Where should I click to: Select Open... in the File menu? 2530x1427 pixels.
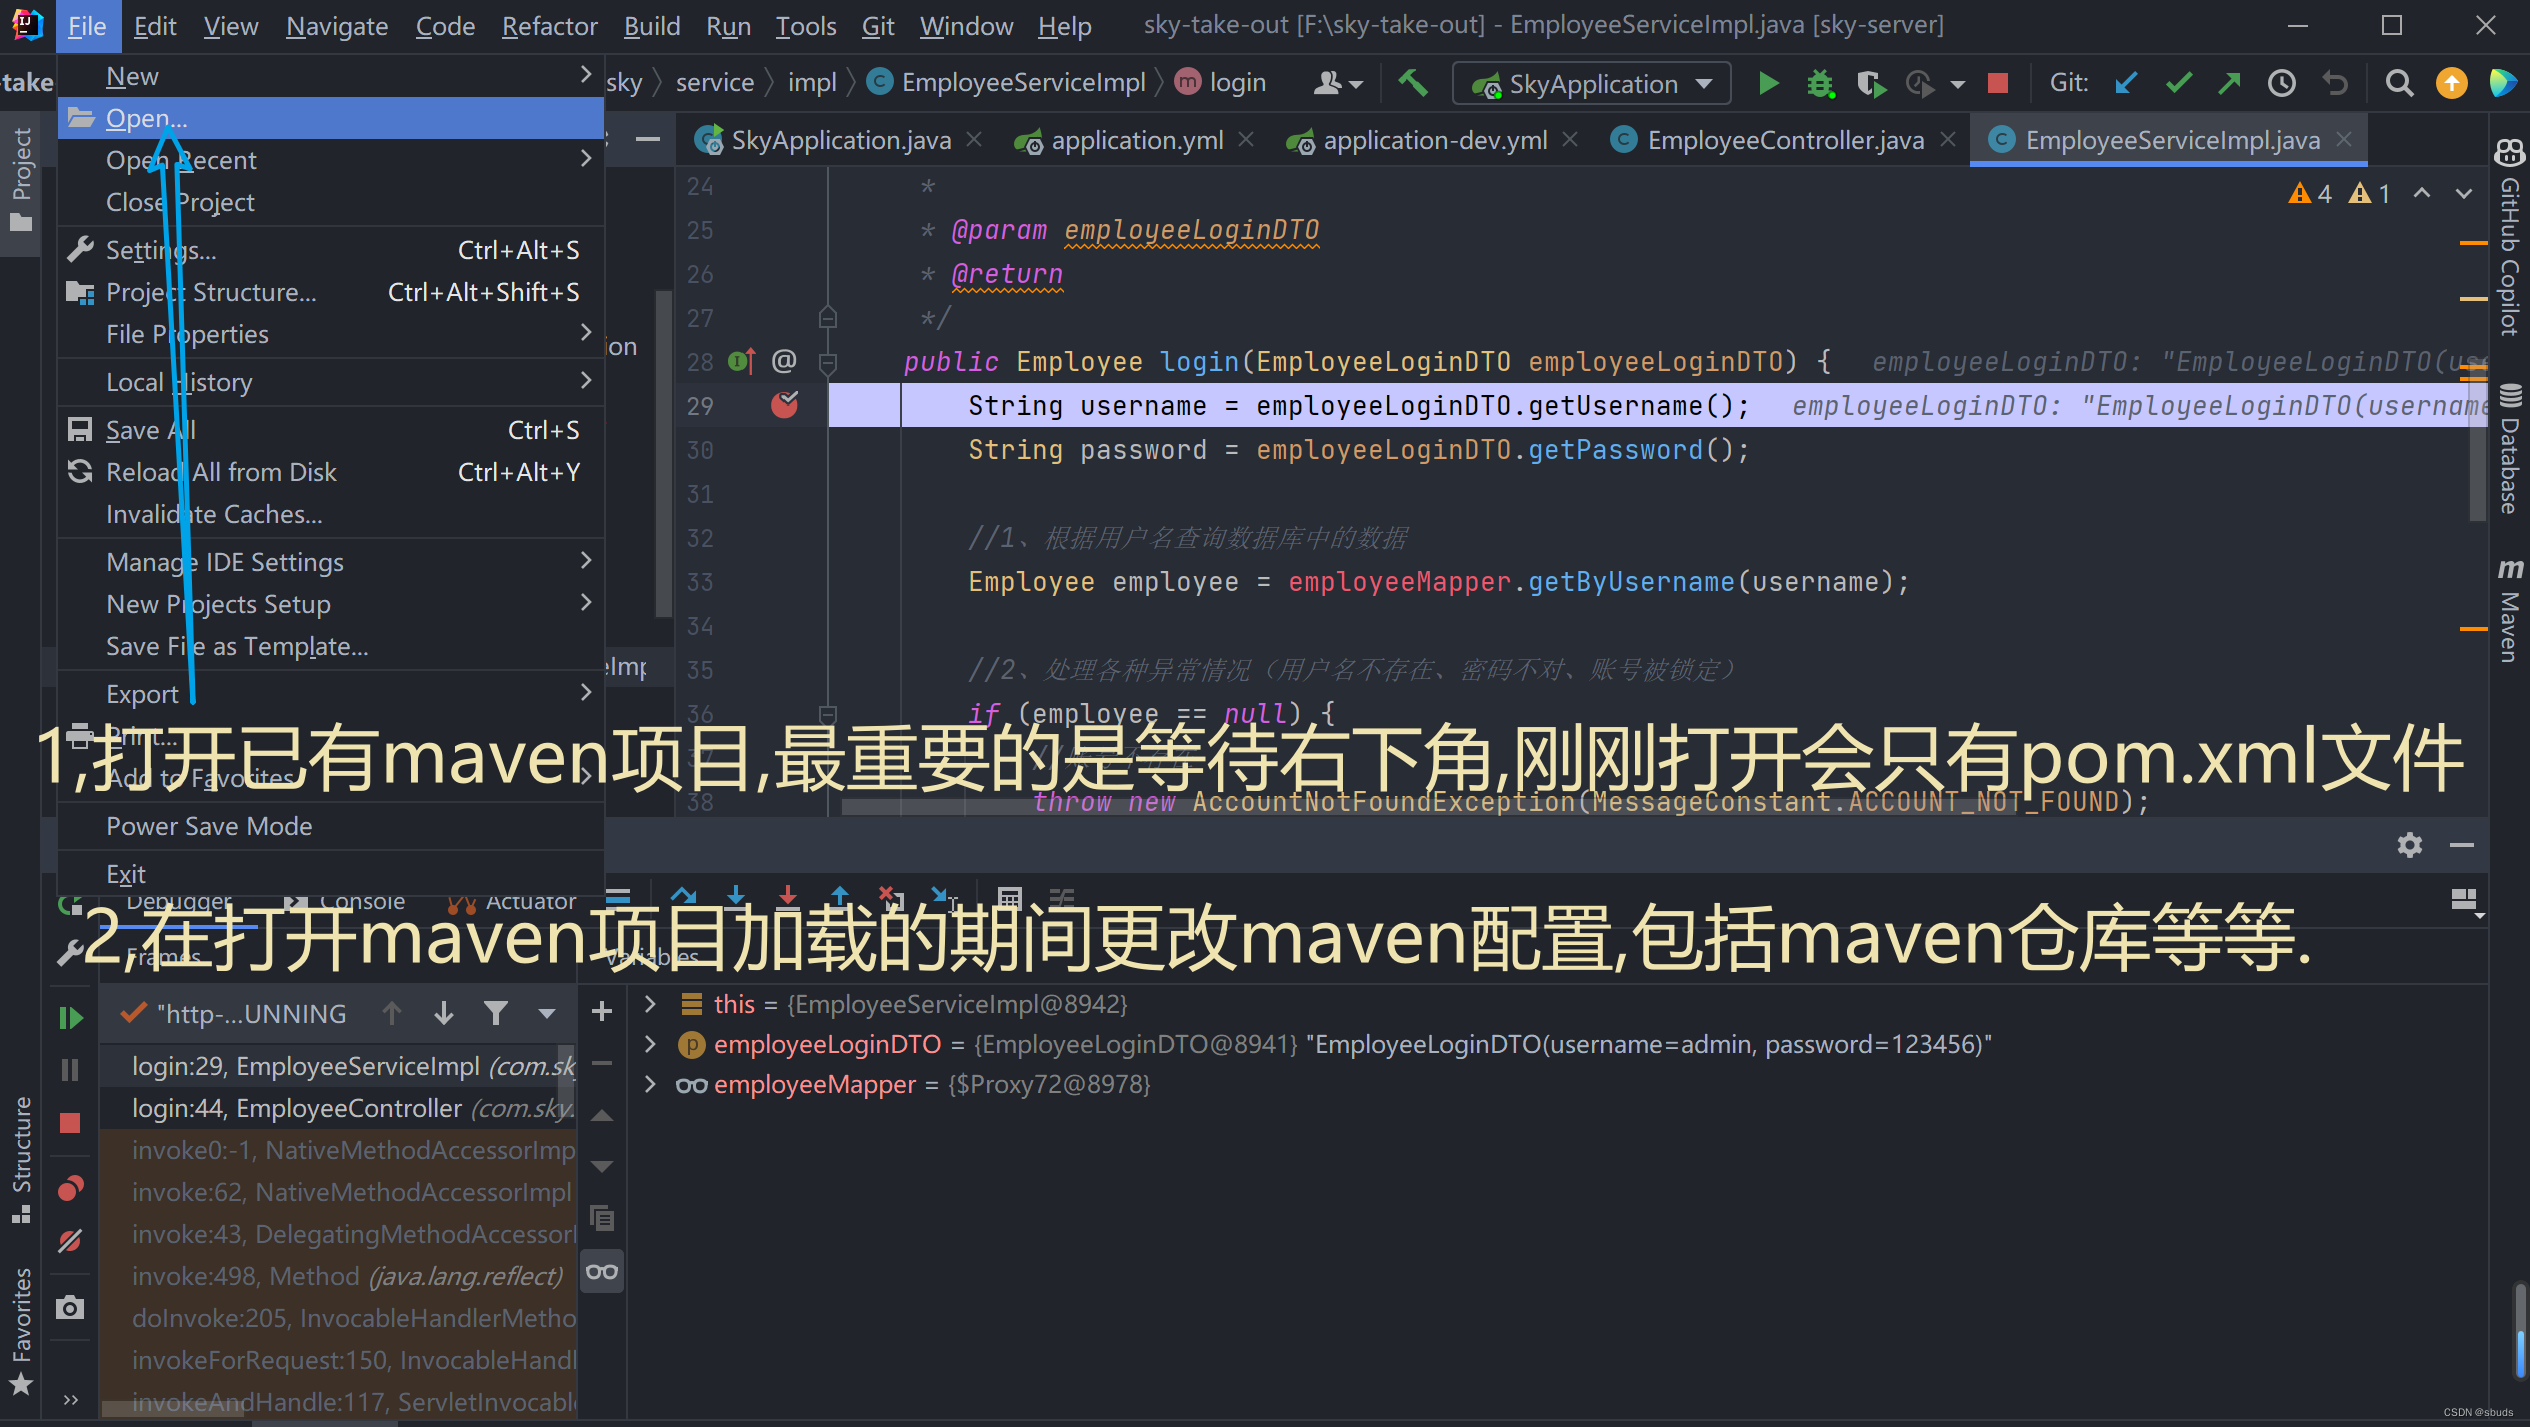(147, 118)
